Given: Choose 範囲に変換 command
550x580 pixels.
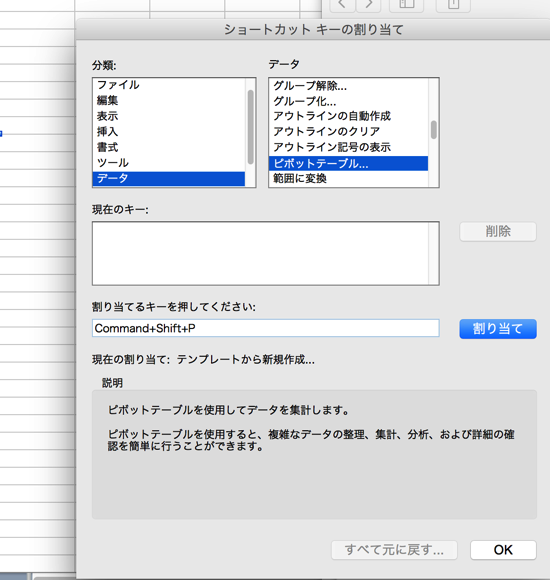Looking at the screenshot, I should coord(348,179).
